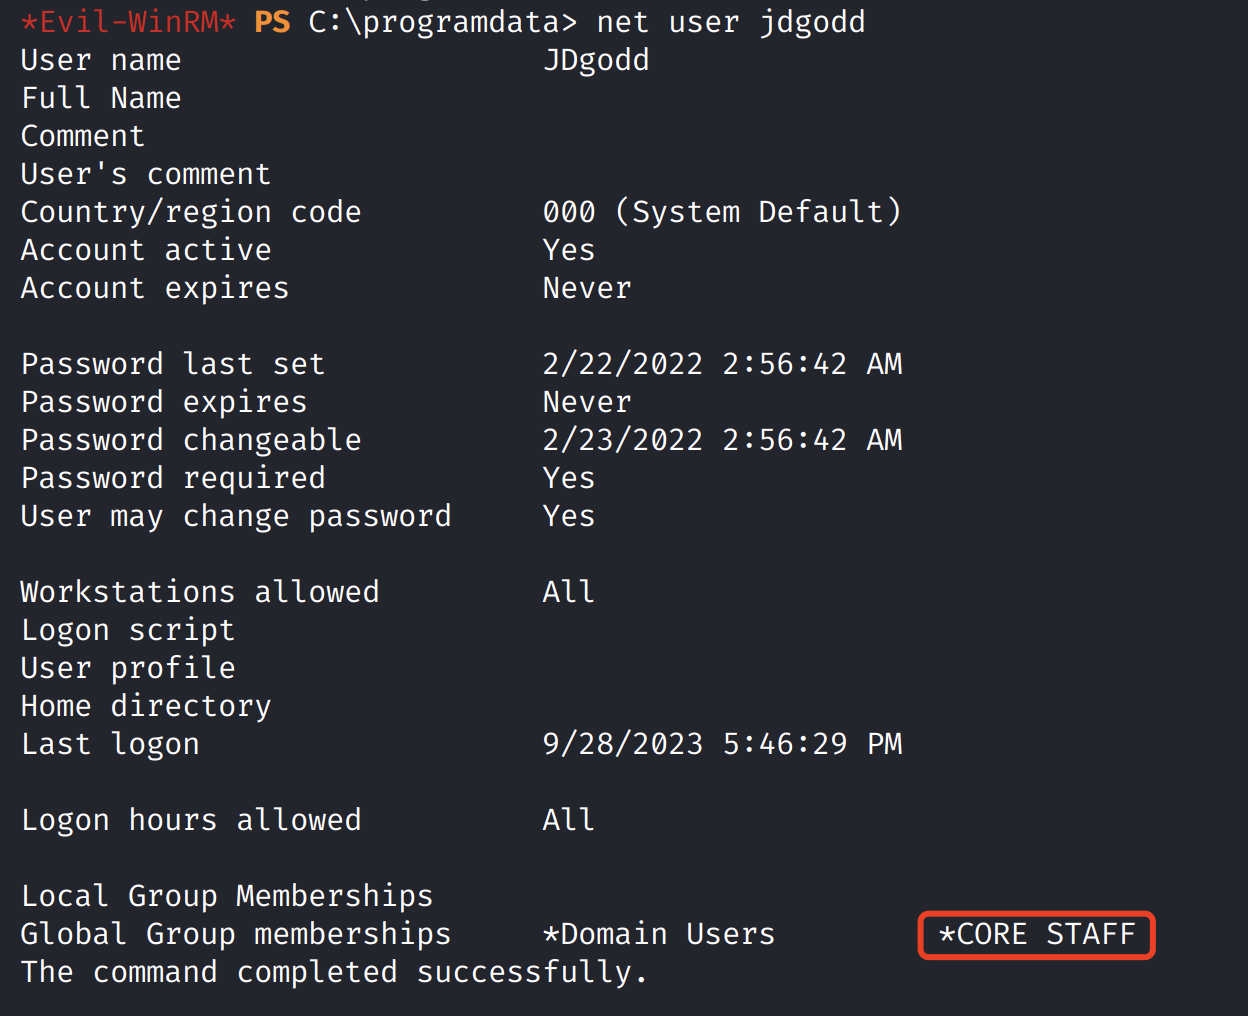Click the 'Local Group Memberships' label
This screenshot has height=1016, width=1248.
click(x=227, y=896)
